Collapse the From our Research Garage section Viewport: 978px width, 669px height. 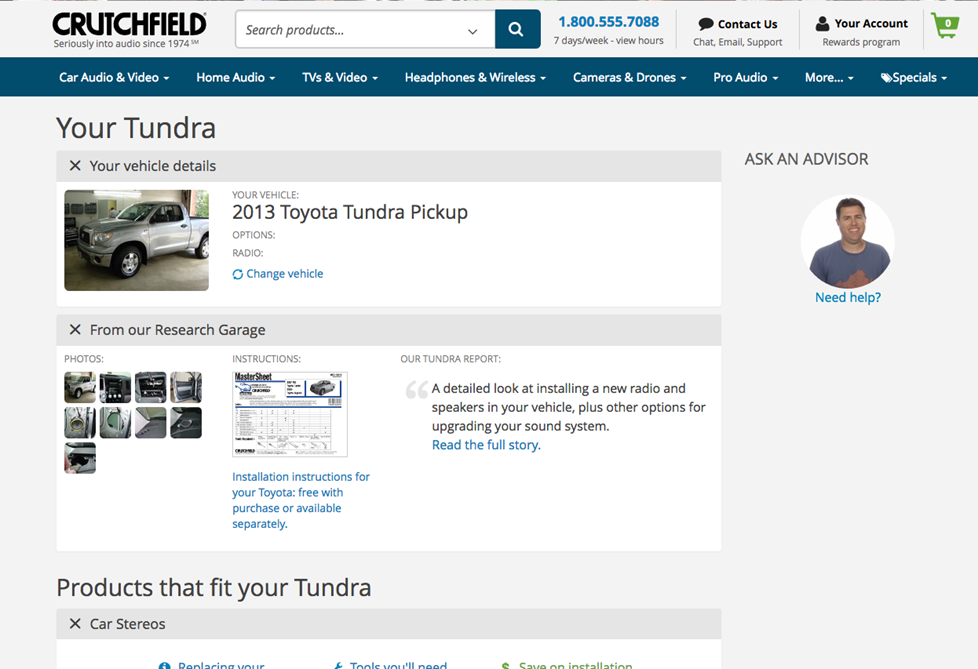click(x=75, y=330)
